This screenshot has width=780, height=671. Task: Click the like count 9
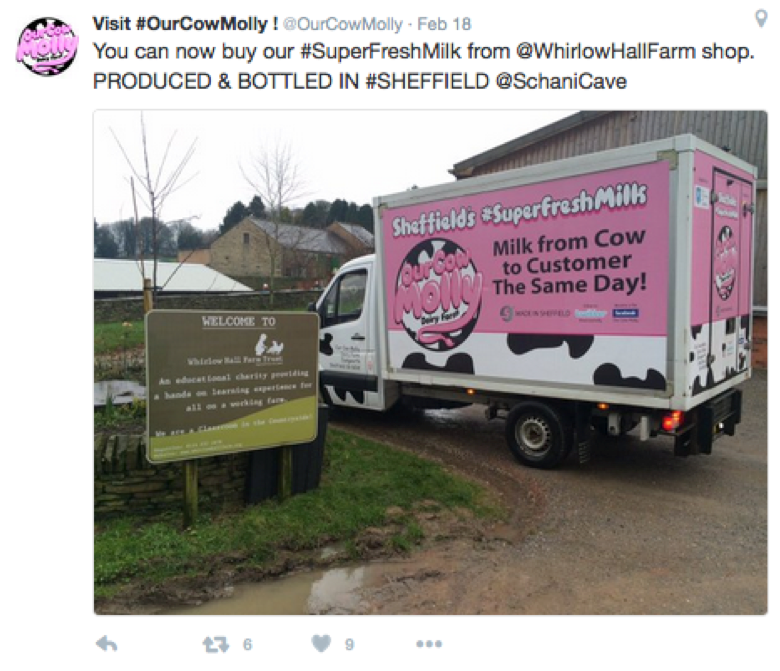tap(350, 645)
